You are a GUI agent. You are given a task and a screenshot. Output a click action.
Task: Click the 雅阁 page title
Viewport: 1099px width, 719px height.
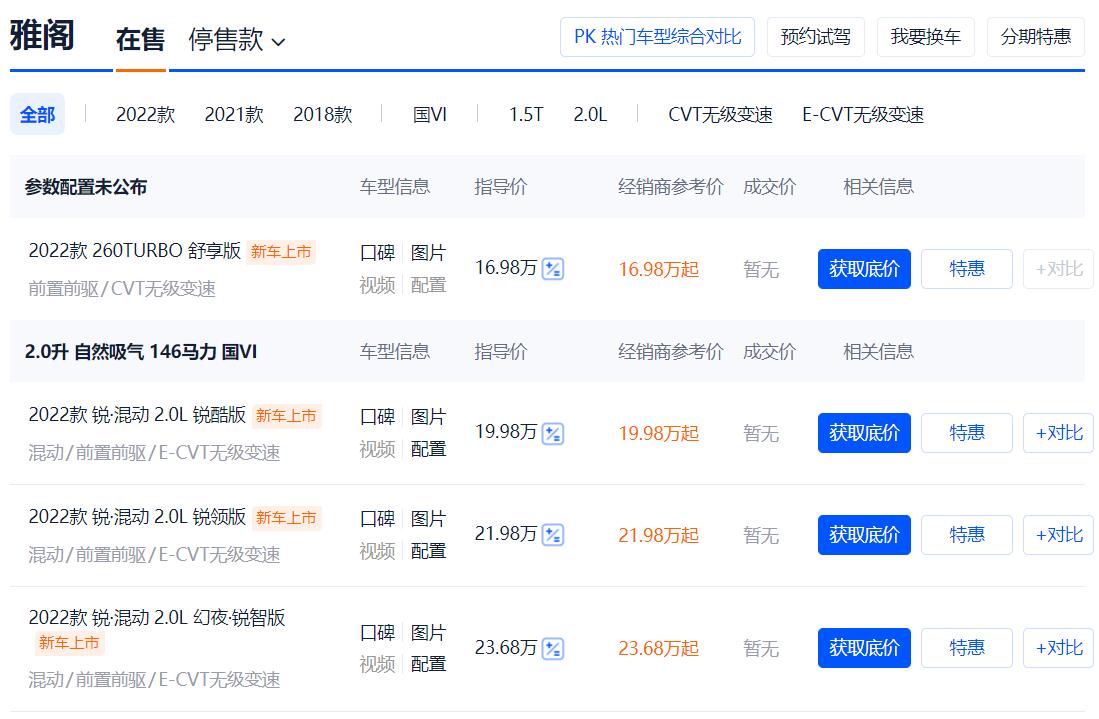[x=42, y=35]
